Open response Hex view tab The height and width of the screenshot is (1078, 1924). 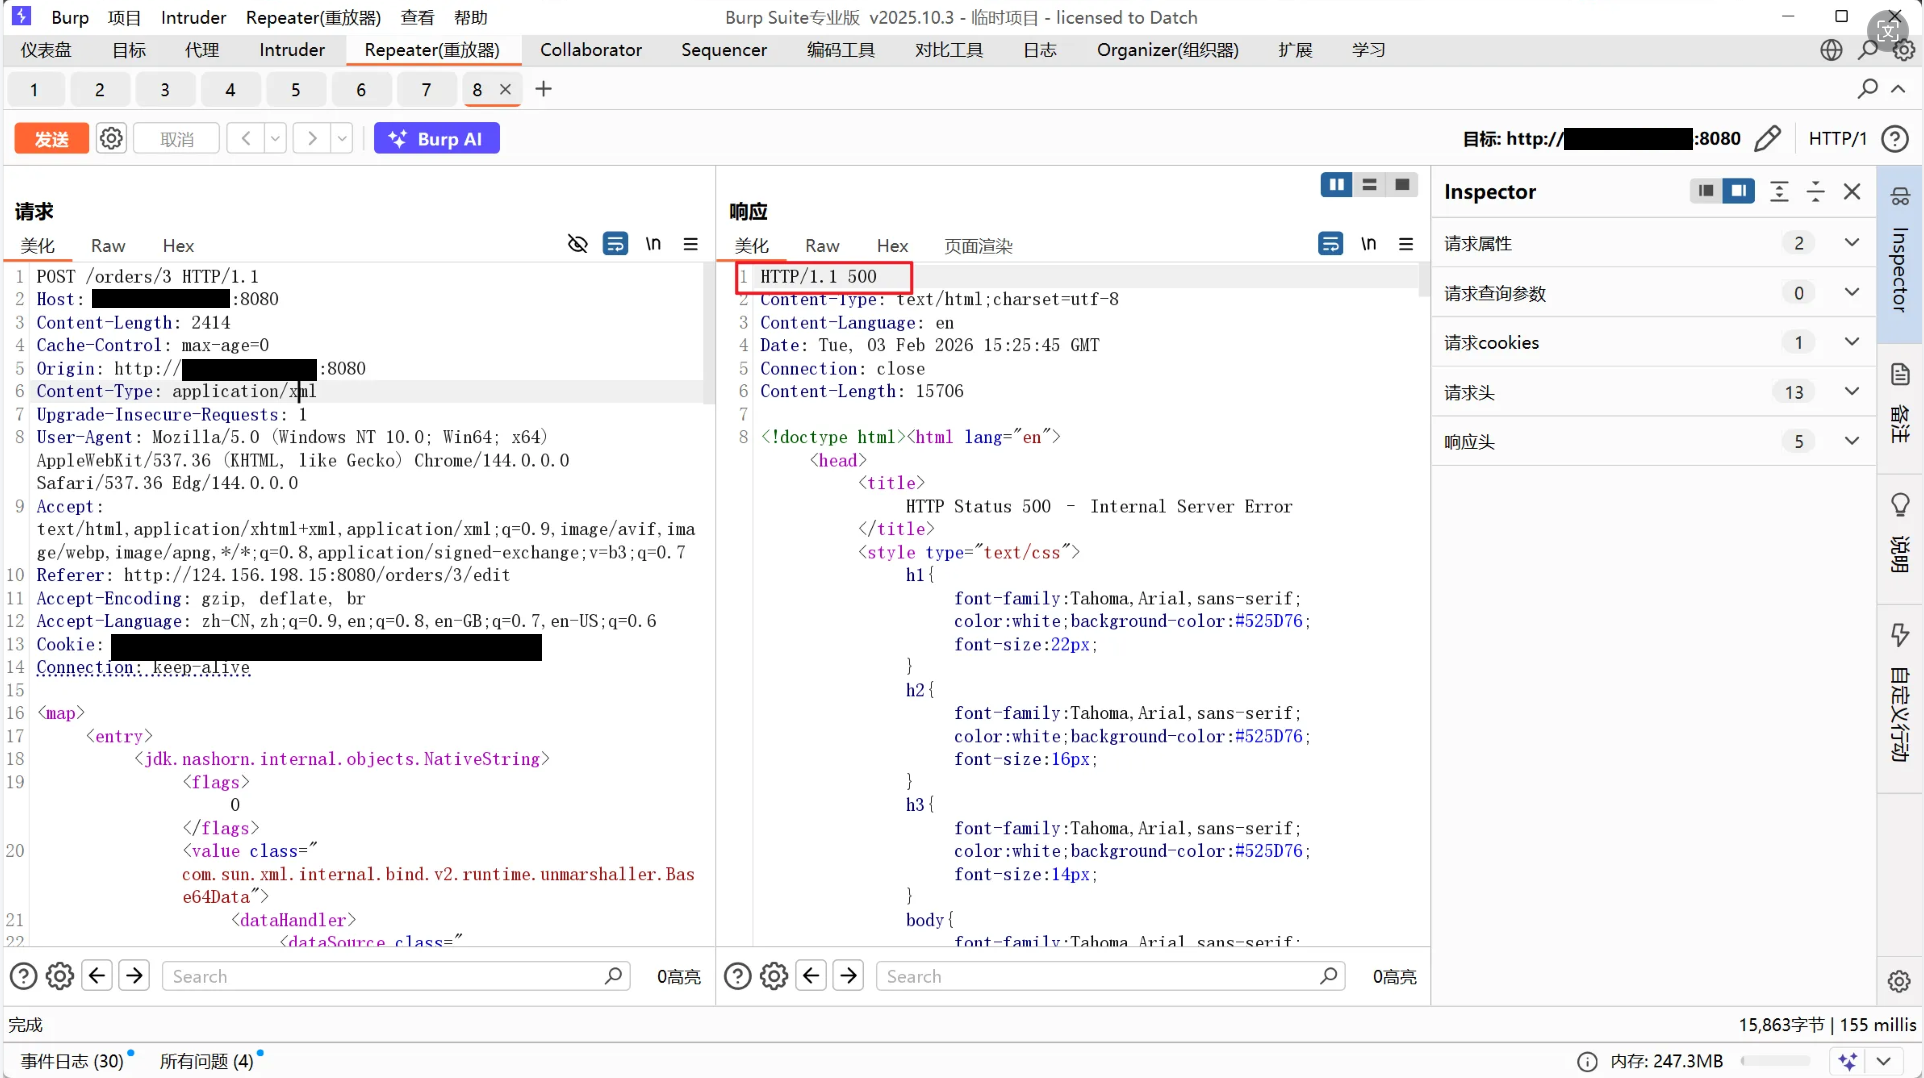[x=892, y=246]
